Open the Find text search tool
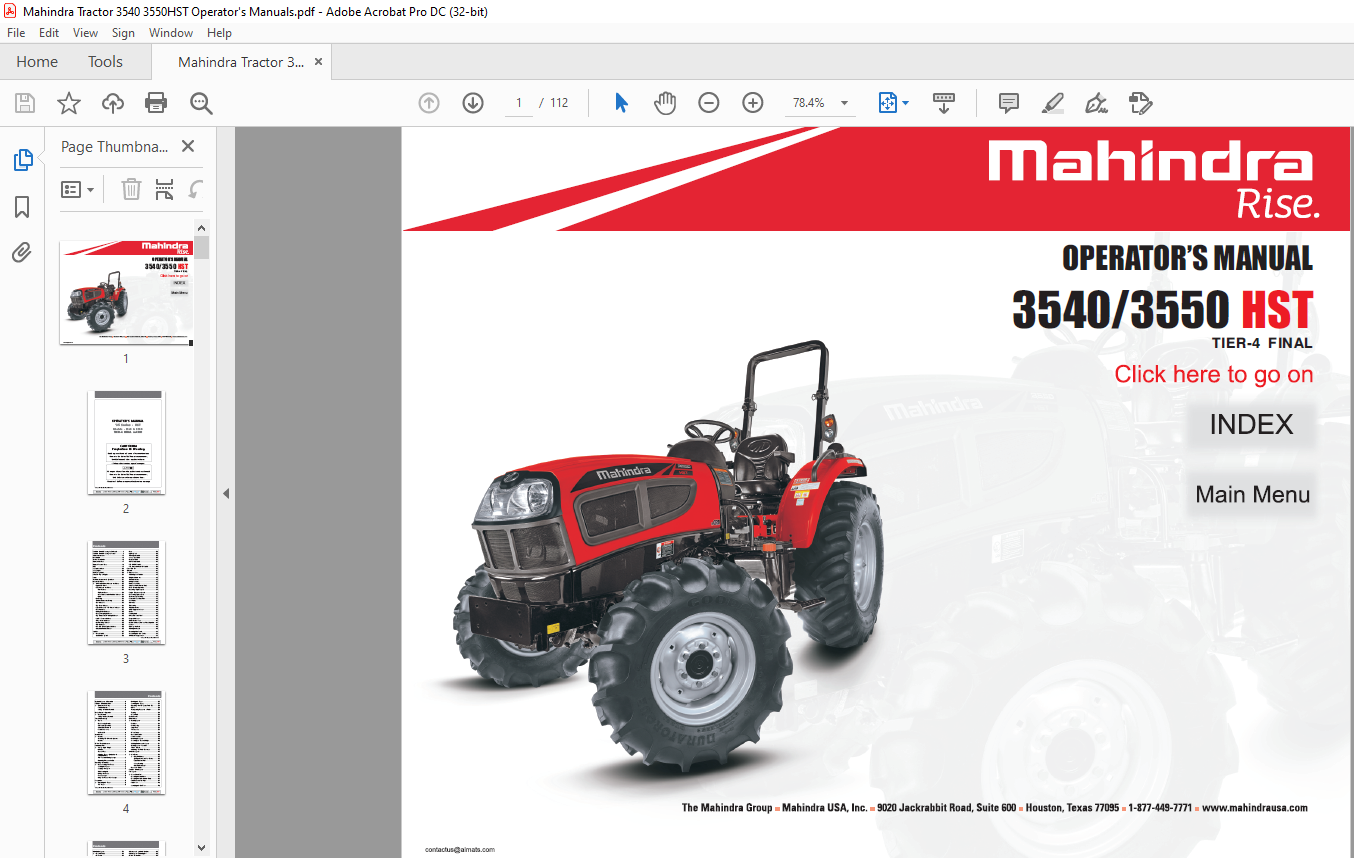 201,103
